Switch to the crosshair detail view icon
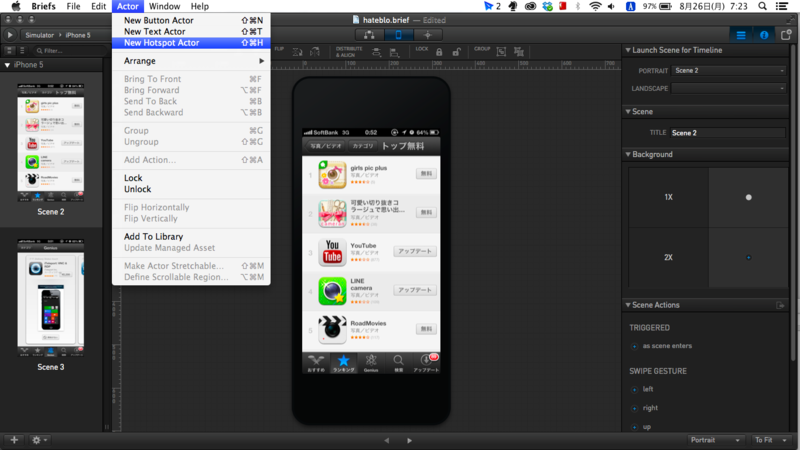This screenshot has width=800, height=450. click(x=428, y=35)
